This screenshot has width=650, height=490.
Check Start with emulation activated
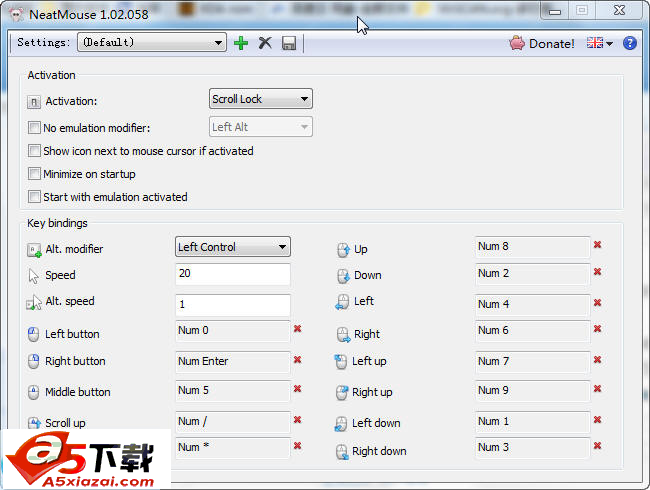pyautogui.click(x=34, y=196)
